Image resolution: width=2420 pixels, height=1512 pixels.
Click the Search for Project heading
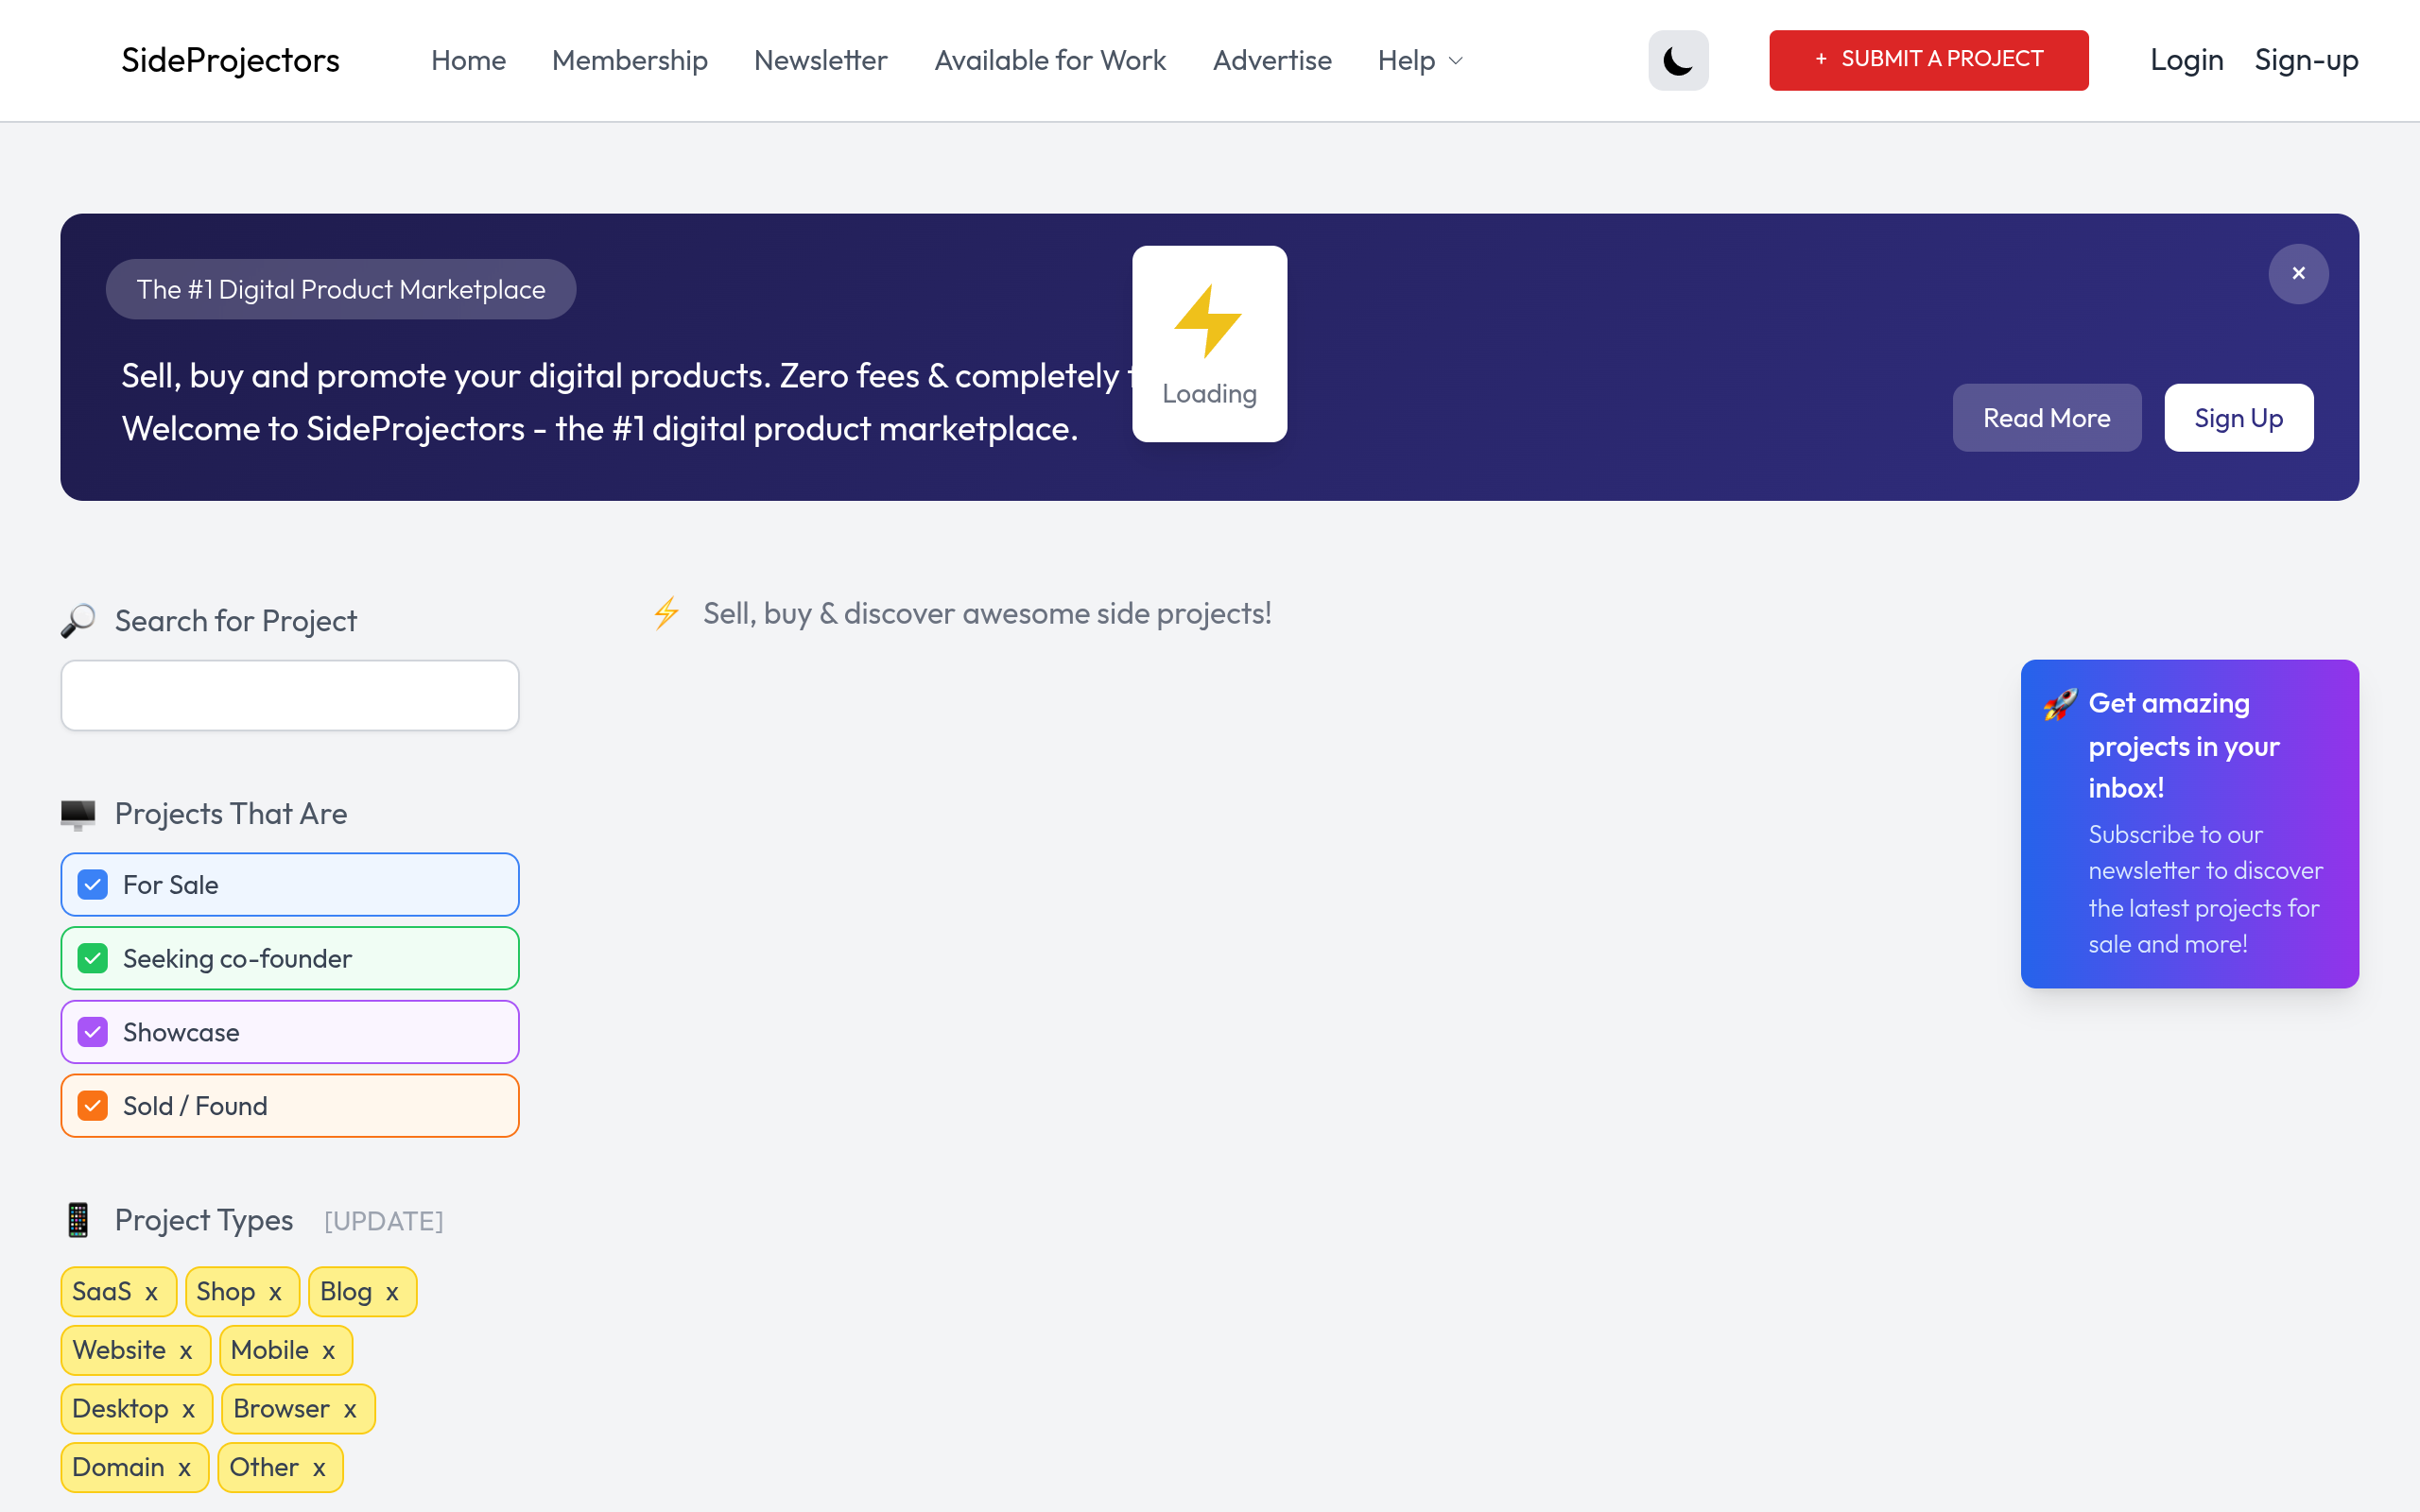point(236,621)
